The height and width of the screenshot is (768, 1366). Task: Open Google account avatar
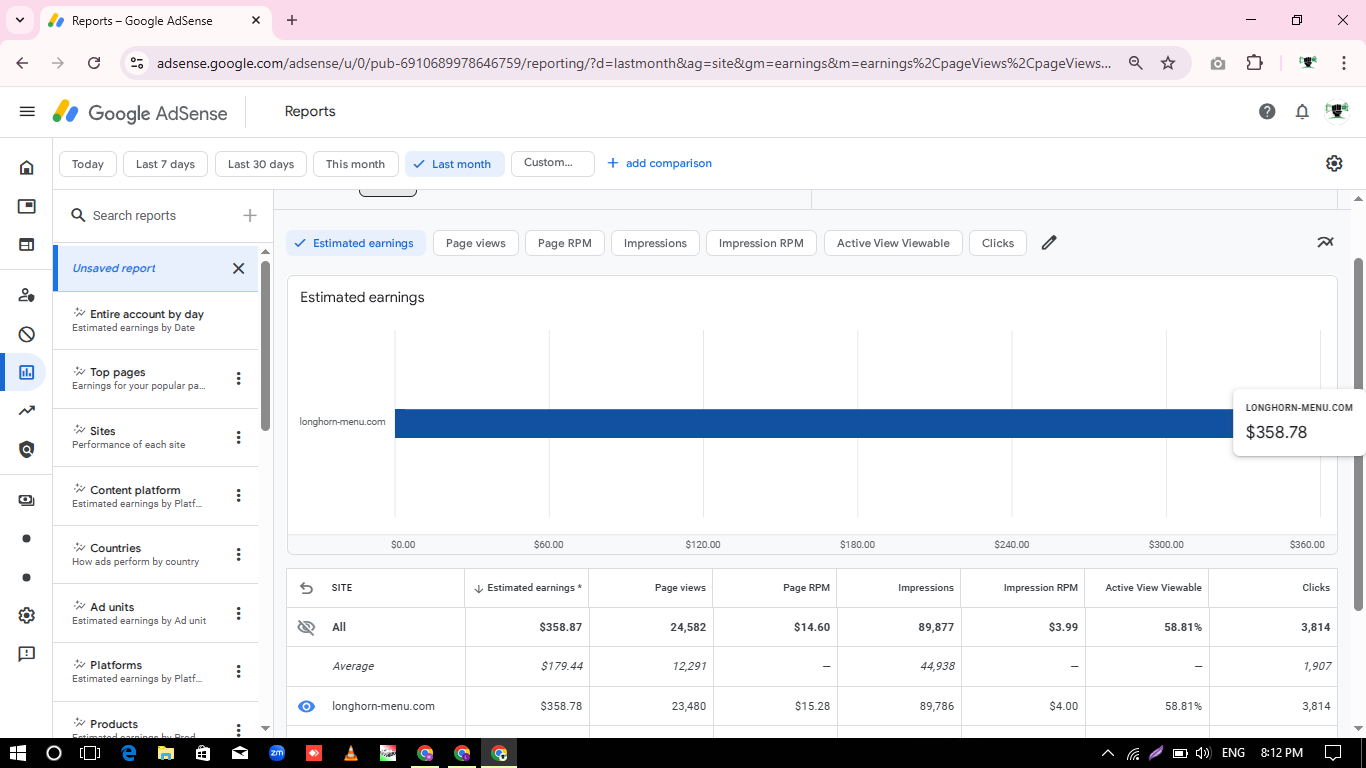(x=1337, y=111)
